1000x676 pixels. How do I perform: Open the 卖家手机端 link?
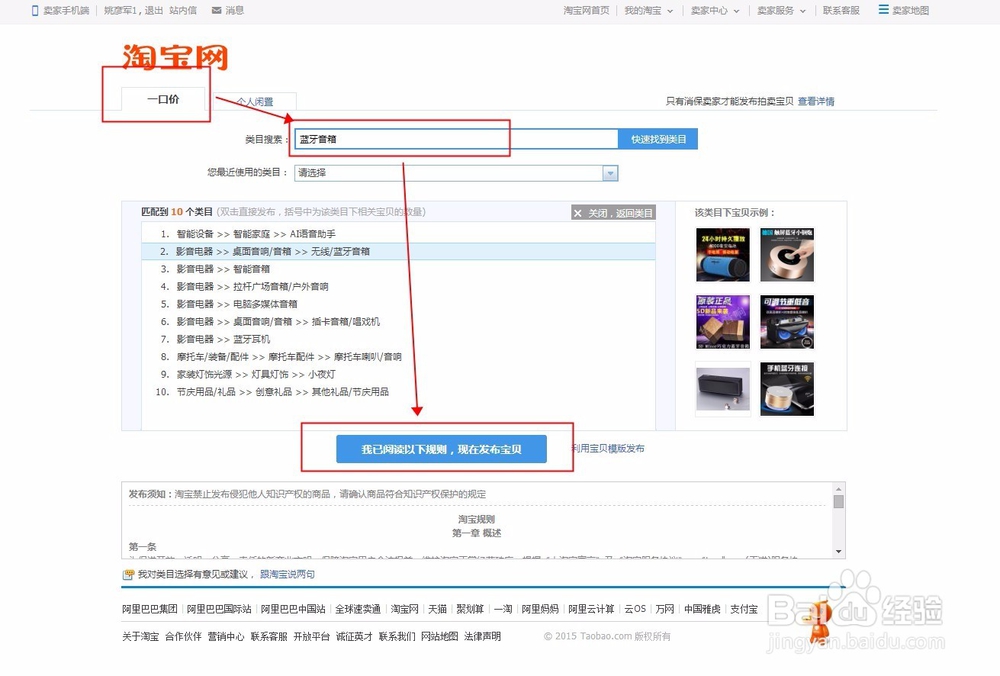(x=66, y=10)
